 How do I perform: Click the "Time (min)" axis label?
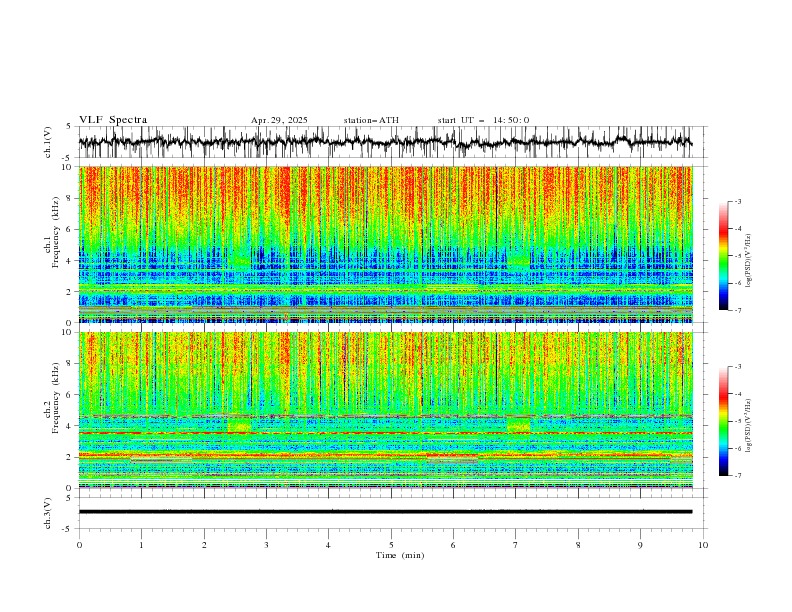pos(400,555)
